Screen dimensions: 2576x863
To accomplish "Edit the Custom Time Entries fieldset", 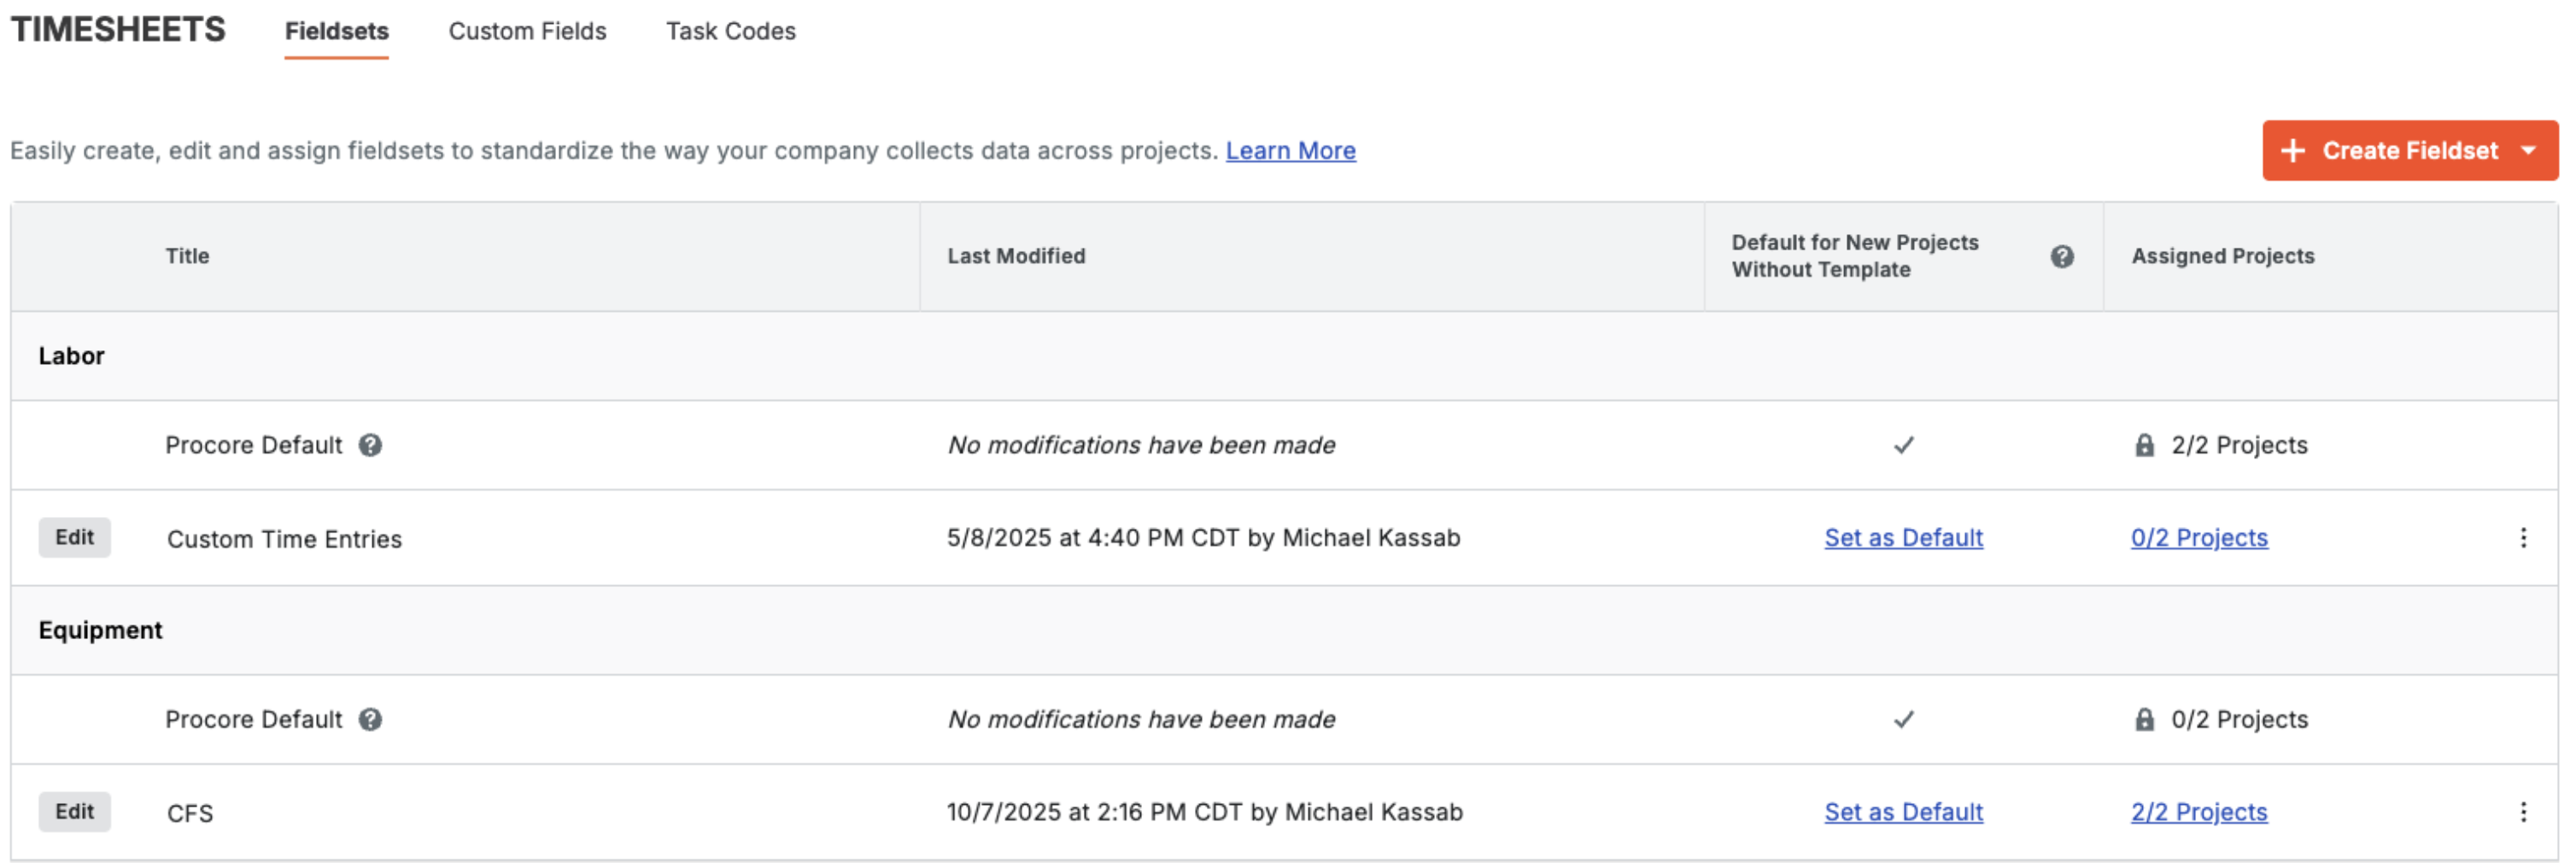I will 74,538.
